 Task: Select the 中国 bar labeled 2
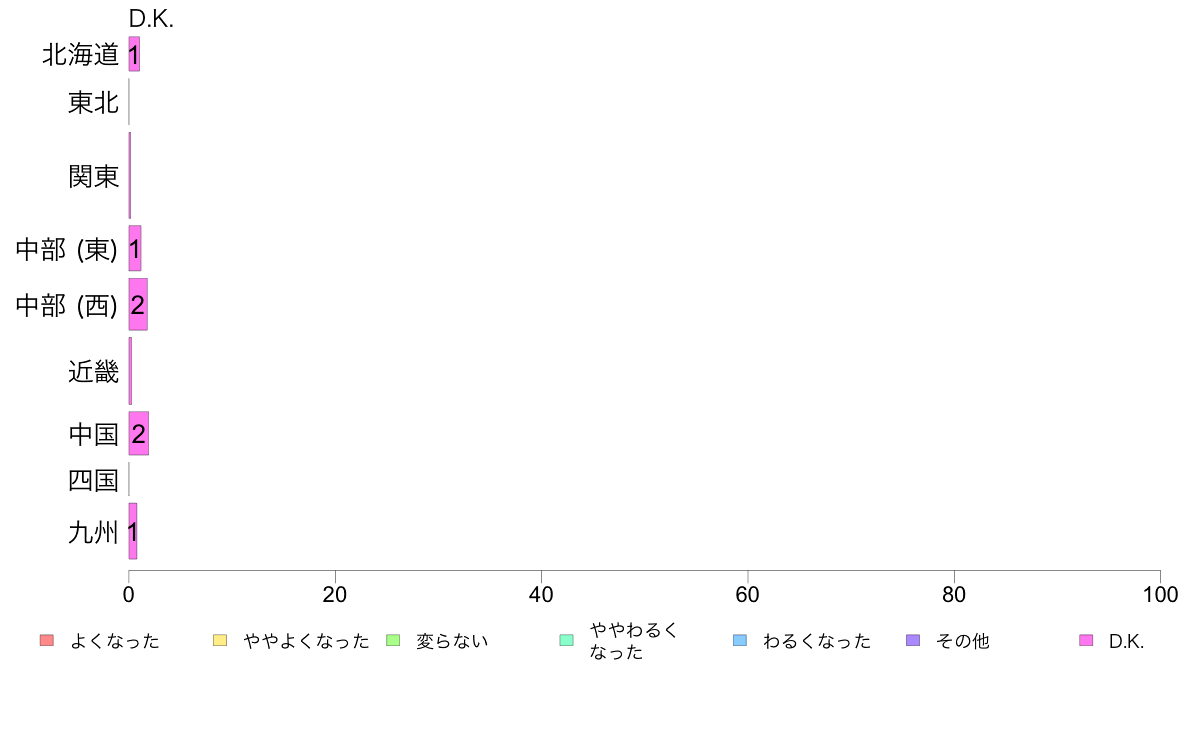click(x=139, y=434)
